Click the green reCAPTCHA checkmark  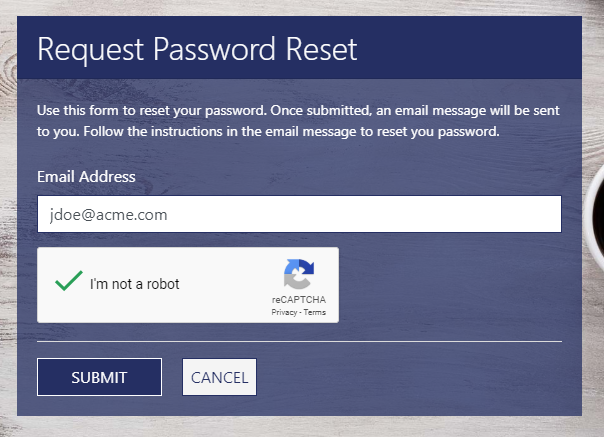pyautogui.click(x=68, y=282)
